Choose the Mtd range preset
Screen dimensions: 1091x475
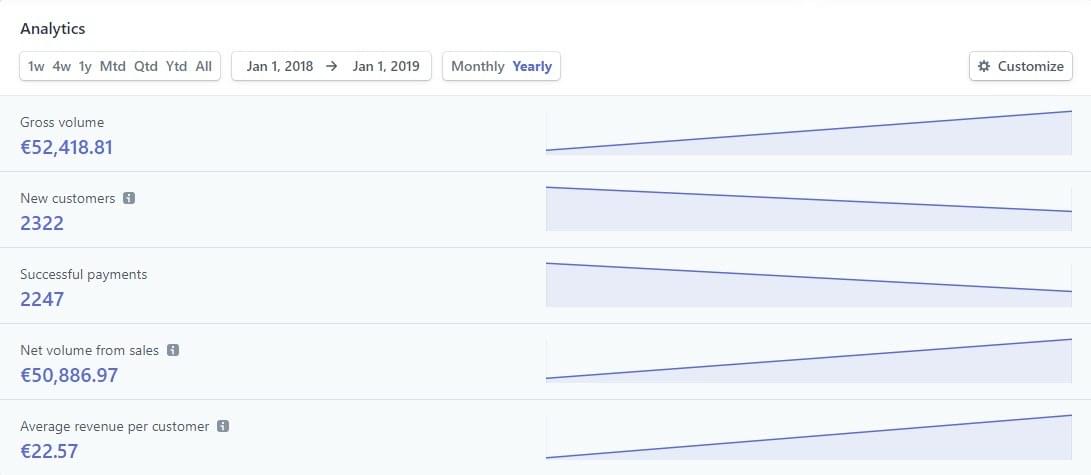coord(112,66)
